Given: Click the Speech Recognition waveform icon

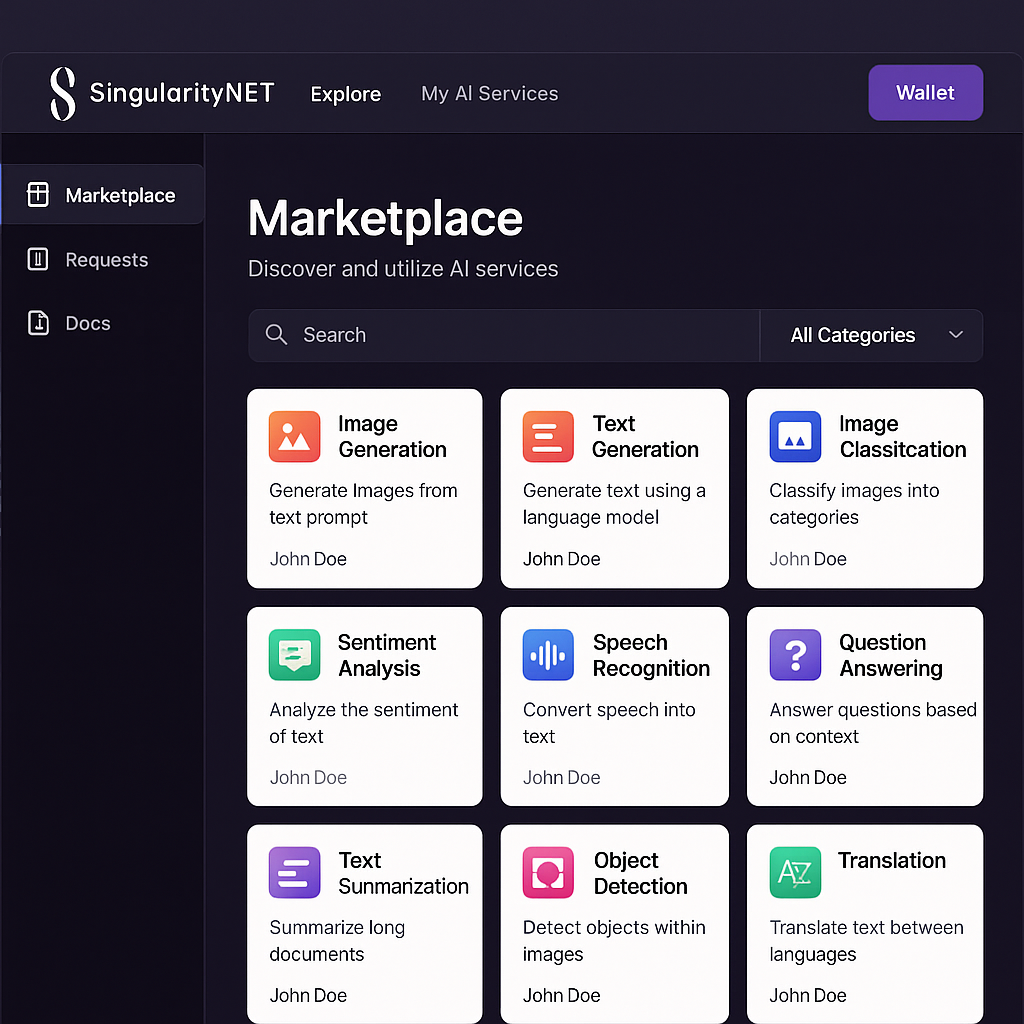Looking at the screenshot, I should (547, 655).
